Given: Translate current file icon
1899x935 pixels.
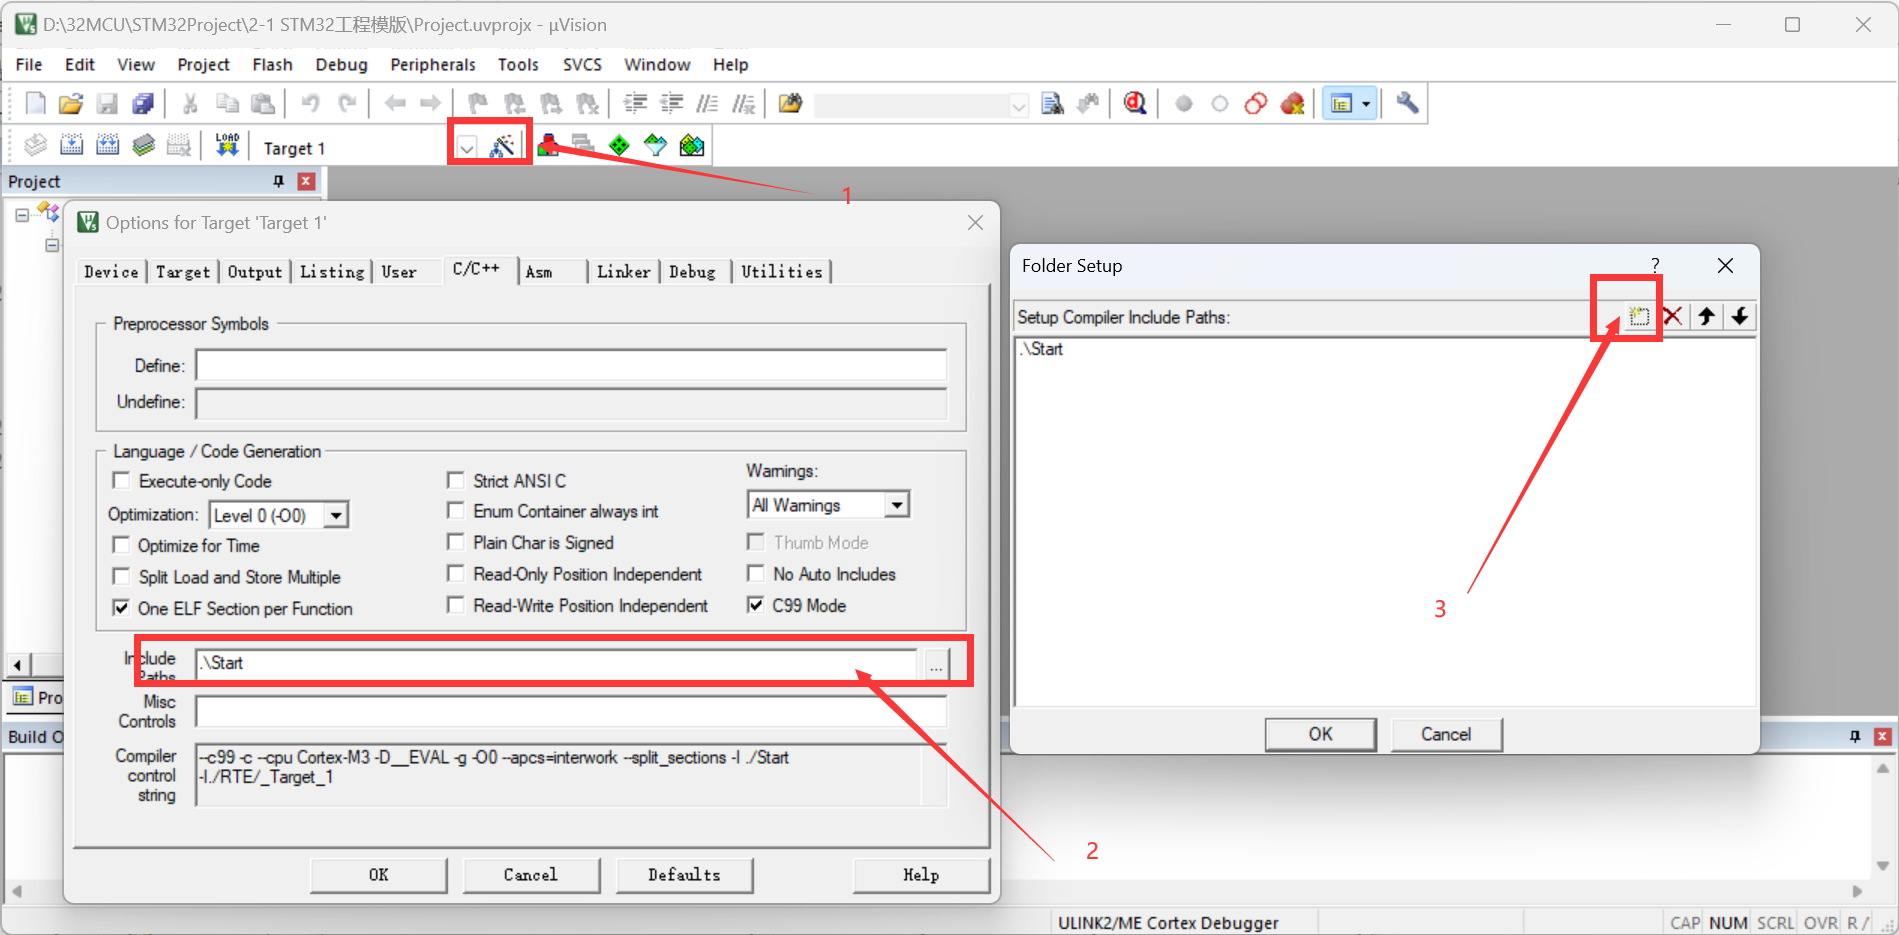Looking at the screenshot, I should (x=35, y=146).
